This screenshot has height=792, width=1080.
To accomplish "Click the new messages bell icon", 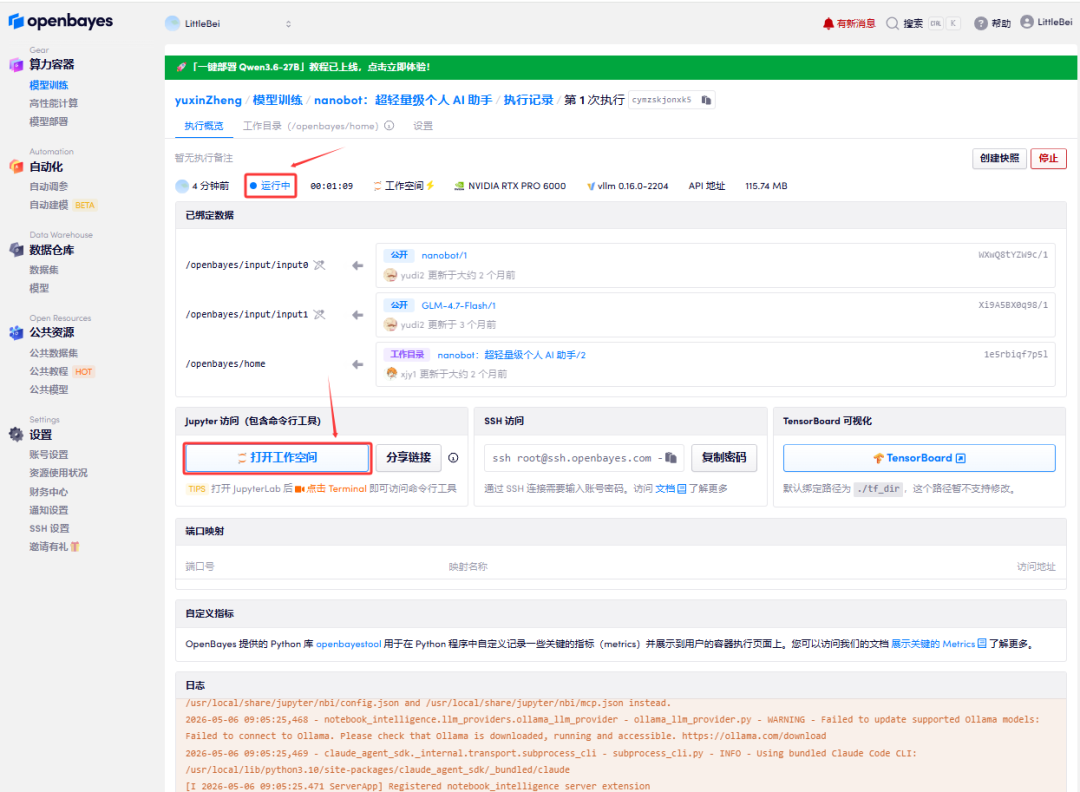I will click(828, 23).
